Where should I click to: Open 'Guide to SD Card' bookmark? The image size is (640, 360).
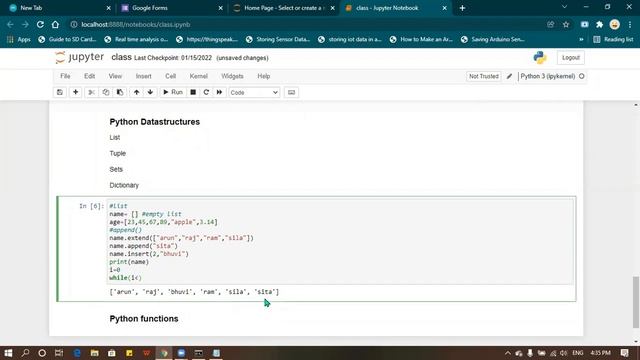67,40
